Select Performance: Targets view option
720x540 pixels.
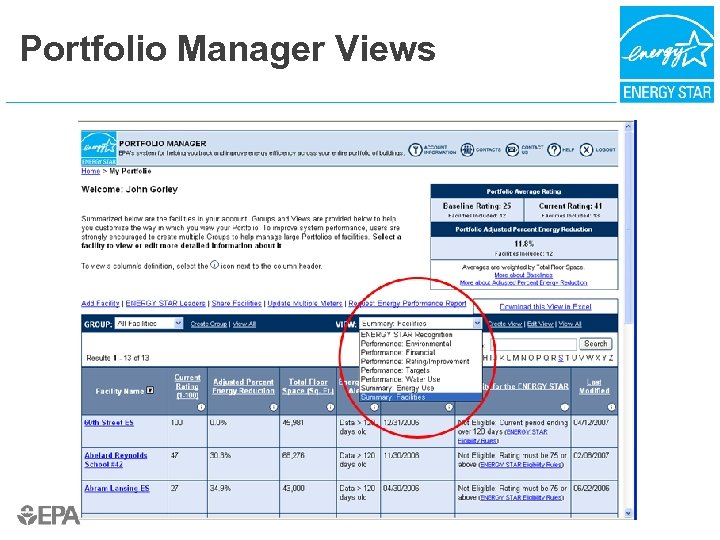coord(395,370)
